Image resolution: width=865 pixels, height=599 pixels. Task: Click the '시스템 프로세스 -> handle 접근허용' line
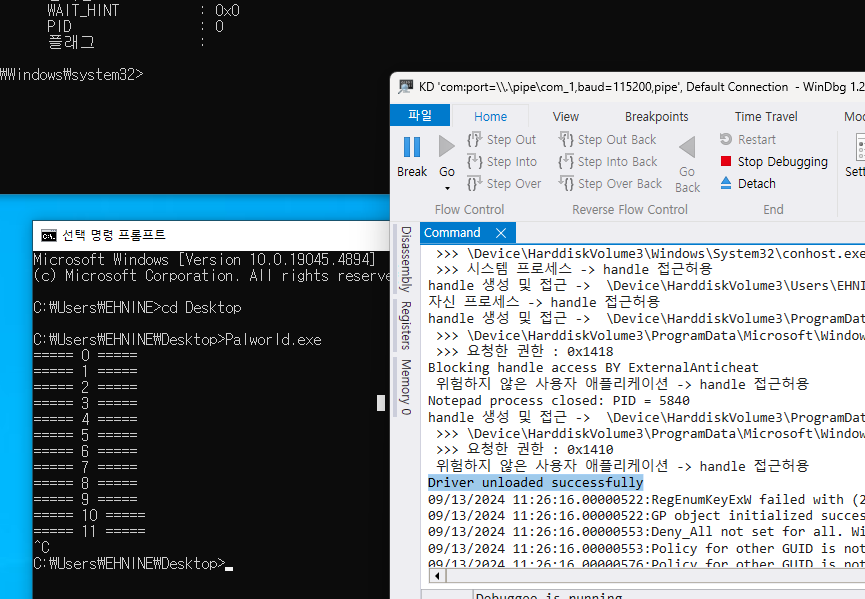574,269
